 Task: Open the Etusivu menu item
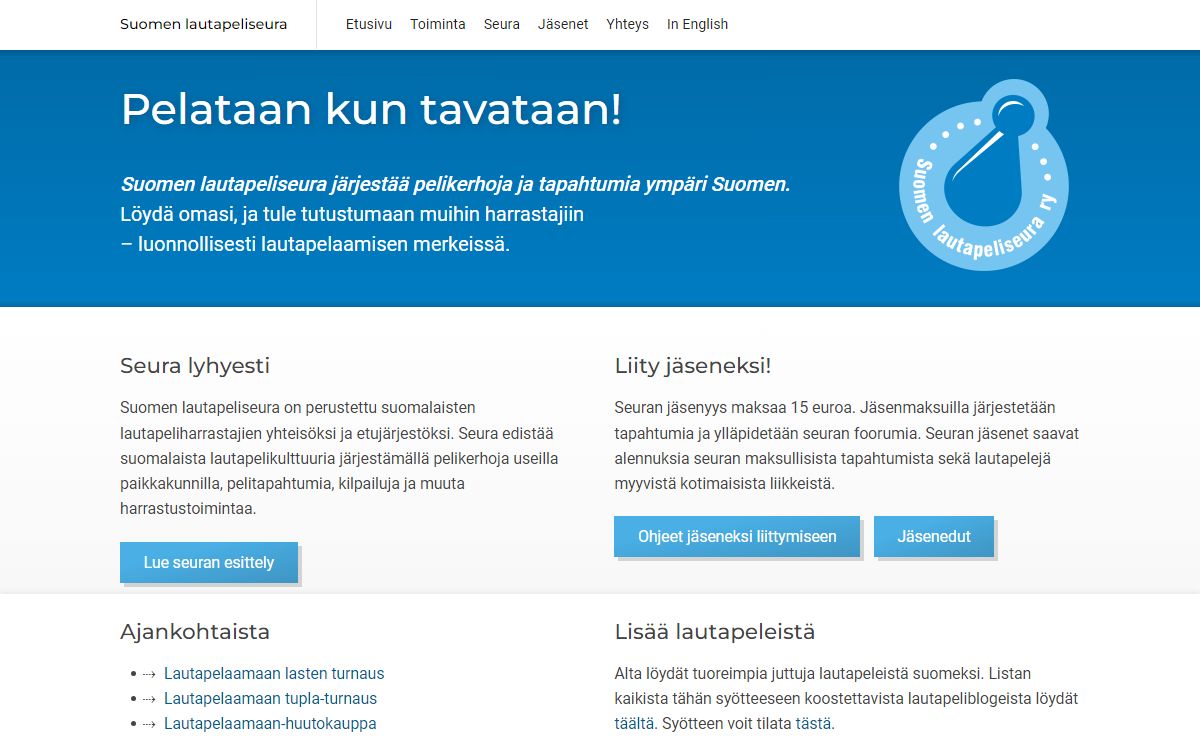[369, 24]
